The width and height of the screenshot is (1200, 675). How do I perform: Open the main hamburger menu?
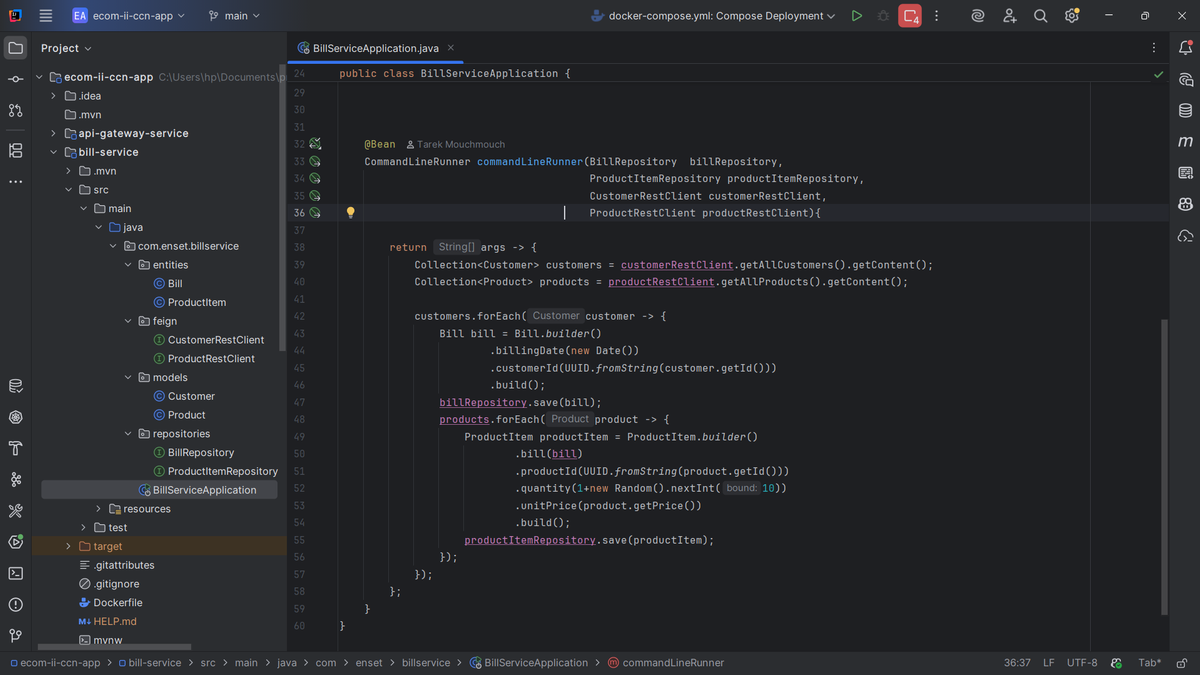point(46,16)
